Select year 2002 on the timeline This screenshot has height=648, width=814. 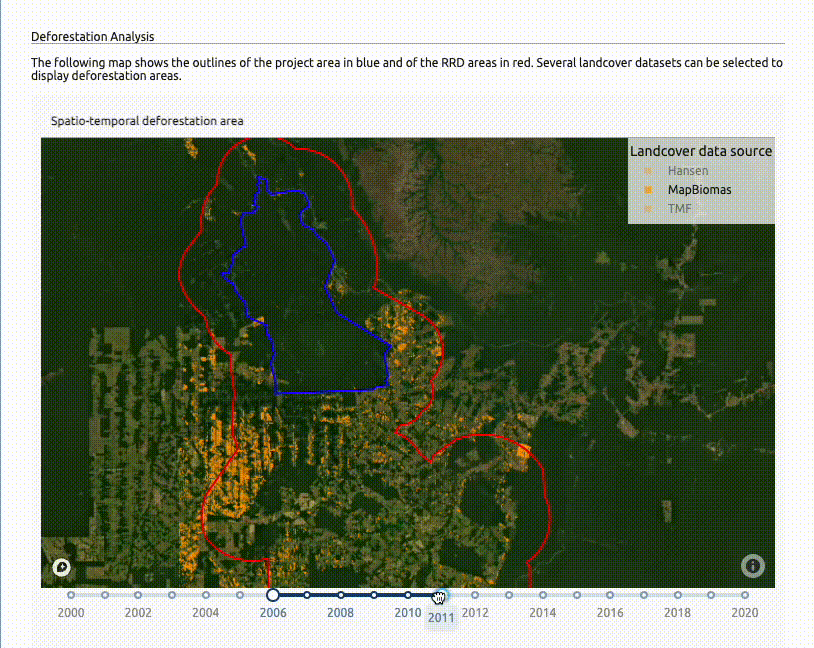[x=138, y=595]
